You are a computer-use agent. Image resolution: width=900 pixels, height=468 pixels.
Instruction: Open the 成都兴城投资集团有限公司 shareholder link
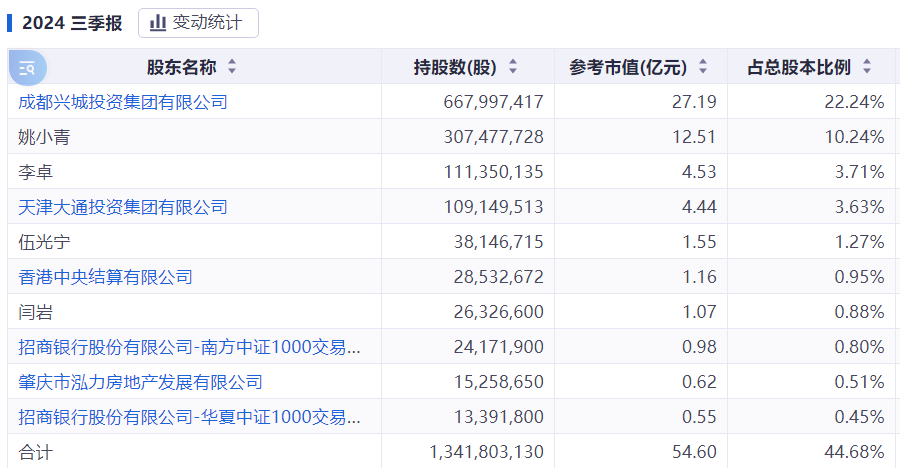(x=123, y=102)
